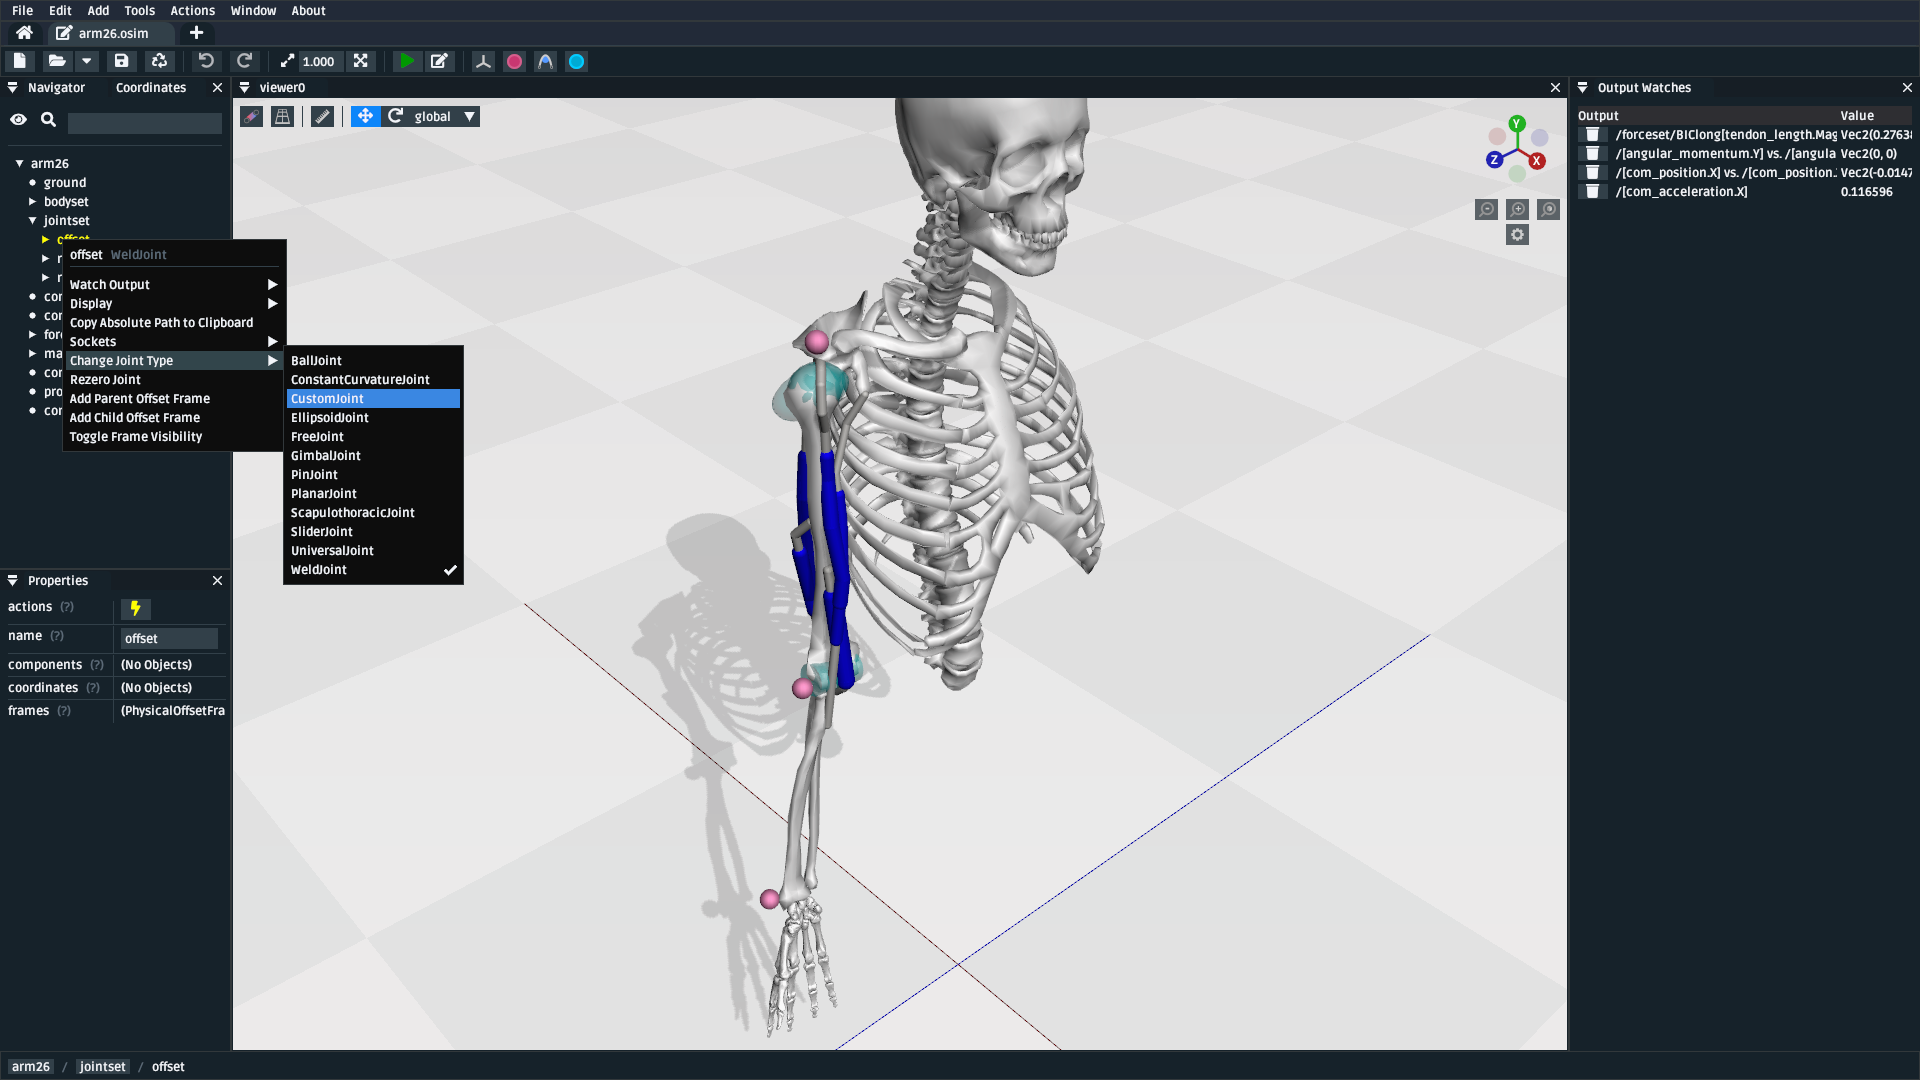Image resolution: width=1920 pixels, height=1080 pixels.
Task: Expand the bodyset tree node
Action: pos(33,202)
